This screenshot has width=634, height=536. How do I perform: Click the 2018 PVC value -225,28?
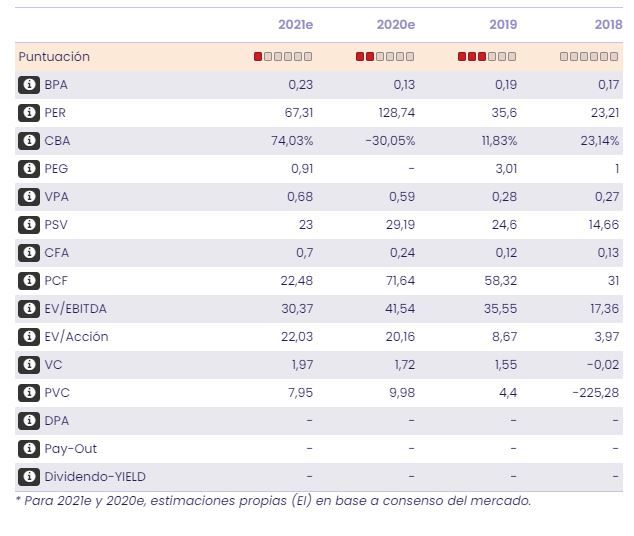click(596, 393)
